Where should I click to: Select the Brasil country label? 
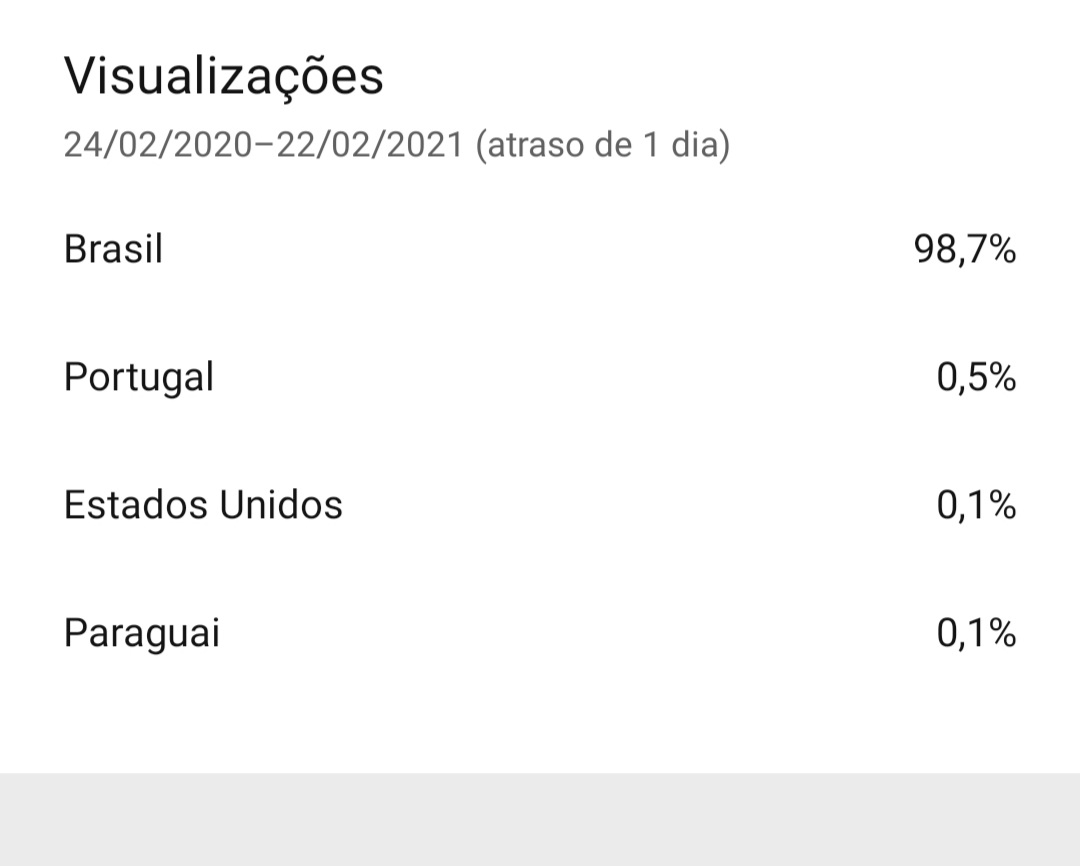coord(114,249)
